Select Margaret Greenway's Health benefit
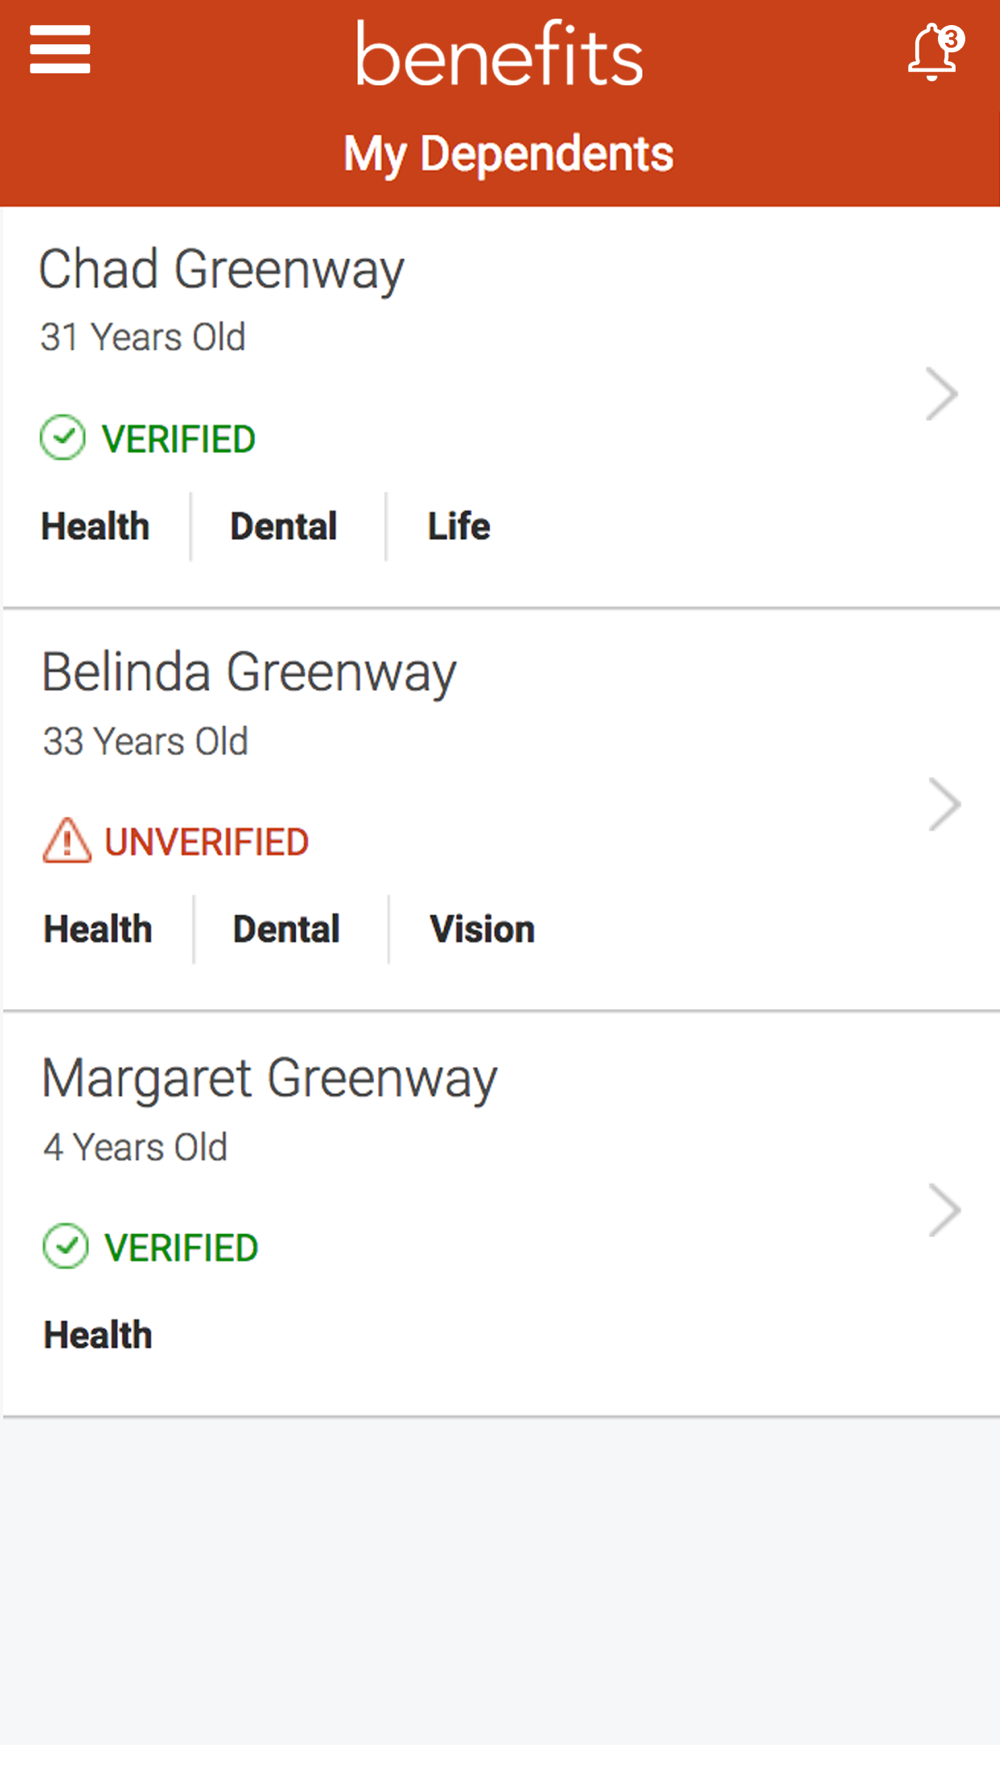 tap(98, 1336)
